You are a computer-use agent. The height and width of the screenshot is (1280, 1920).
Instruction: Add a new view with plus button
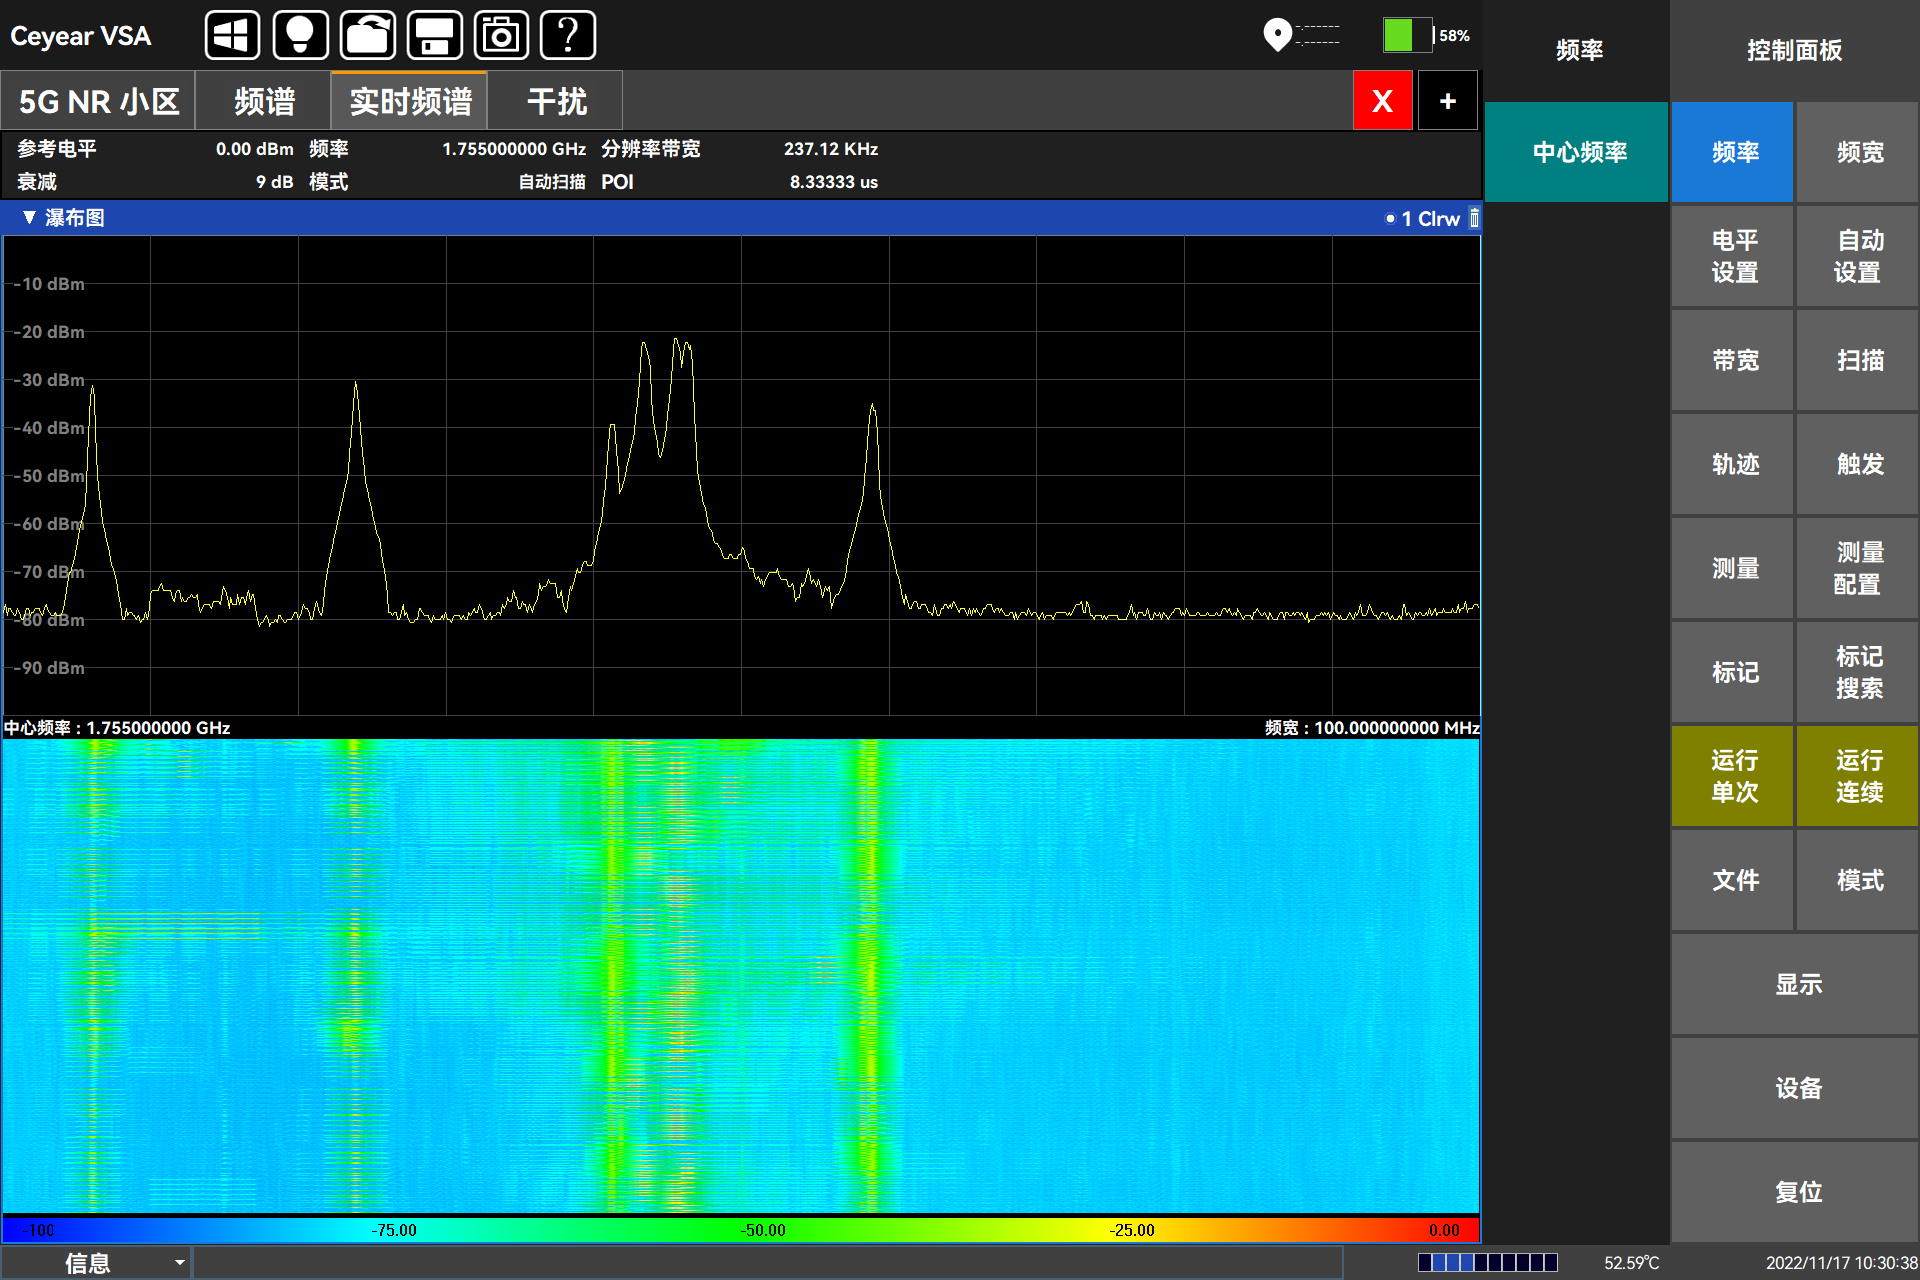(1447, 101)
